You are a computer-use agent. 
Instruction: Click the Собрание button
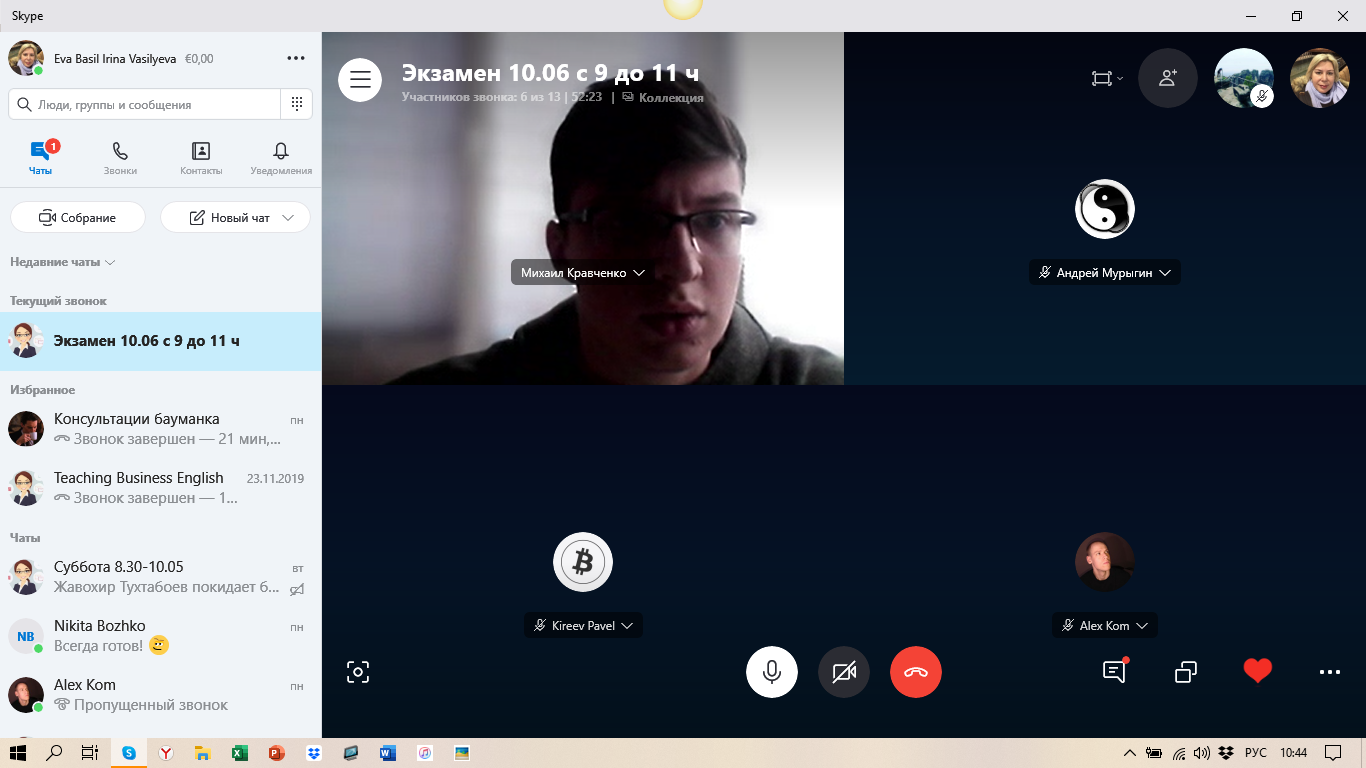click(x=78, y=217)
